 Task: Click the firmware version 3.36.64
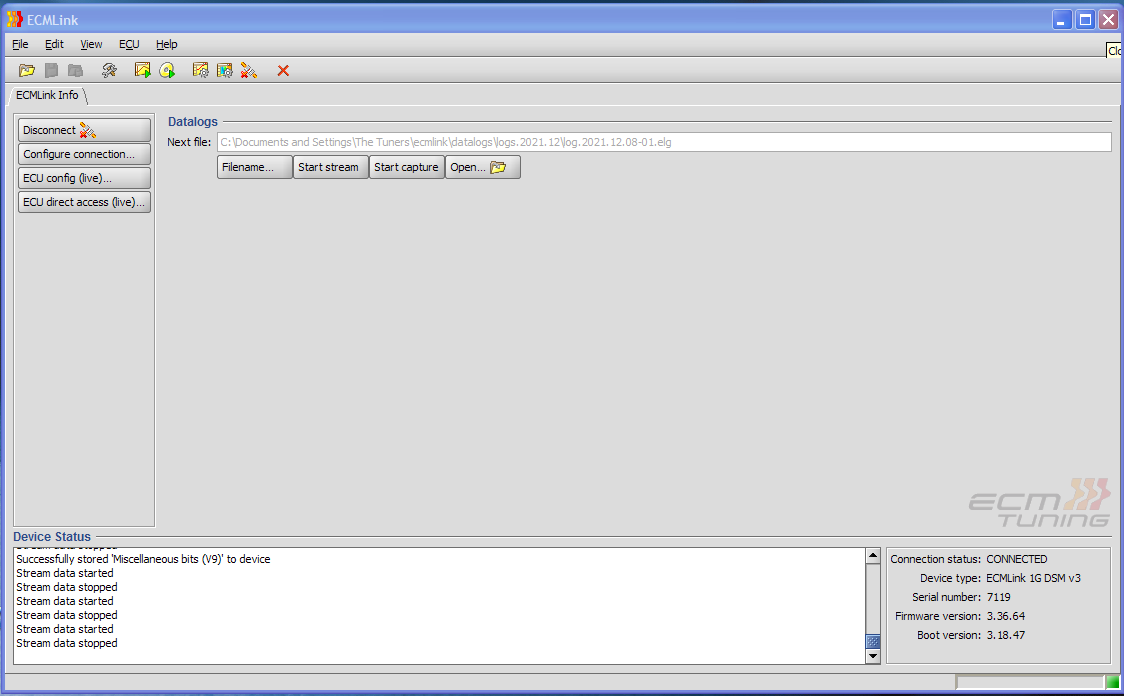pyautogui.click(x=1006, y=616)
